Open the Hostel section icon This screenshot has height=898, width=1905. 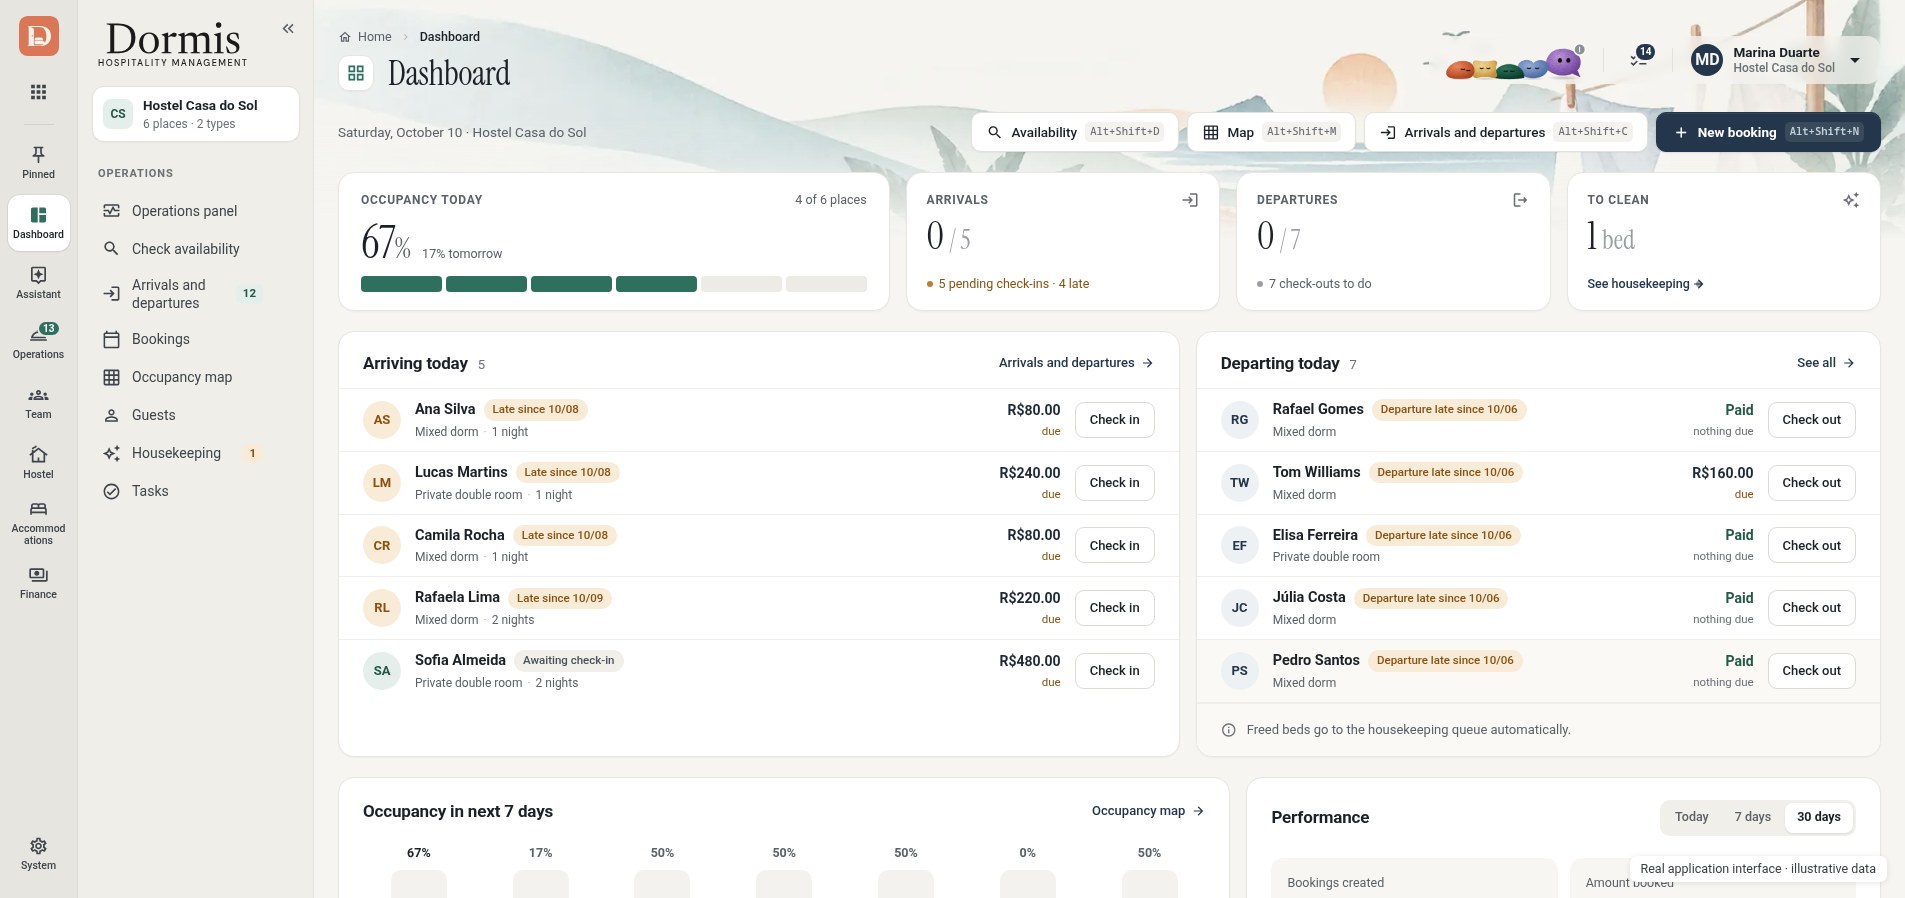pos(38,462)
